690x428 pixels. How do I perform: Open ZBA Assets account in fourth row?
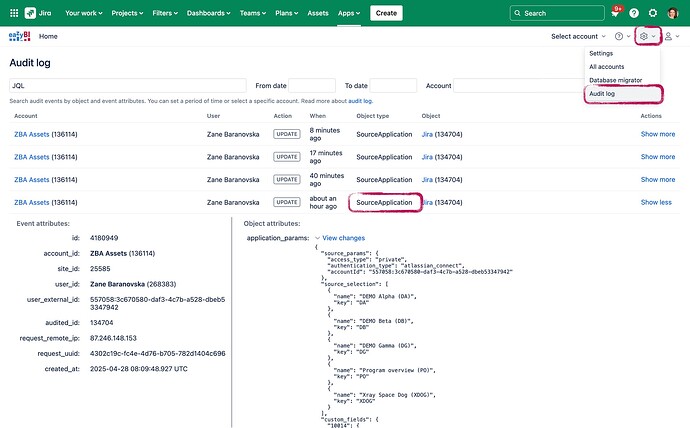32,202
